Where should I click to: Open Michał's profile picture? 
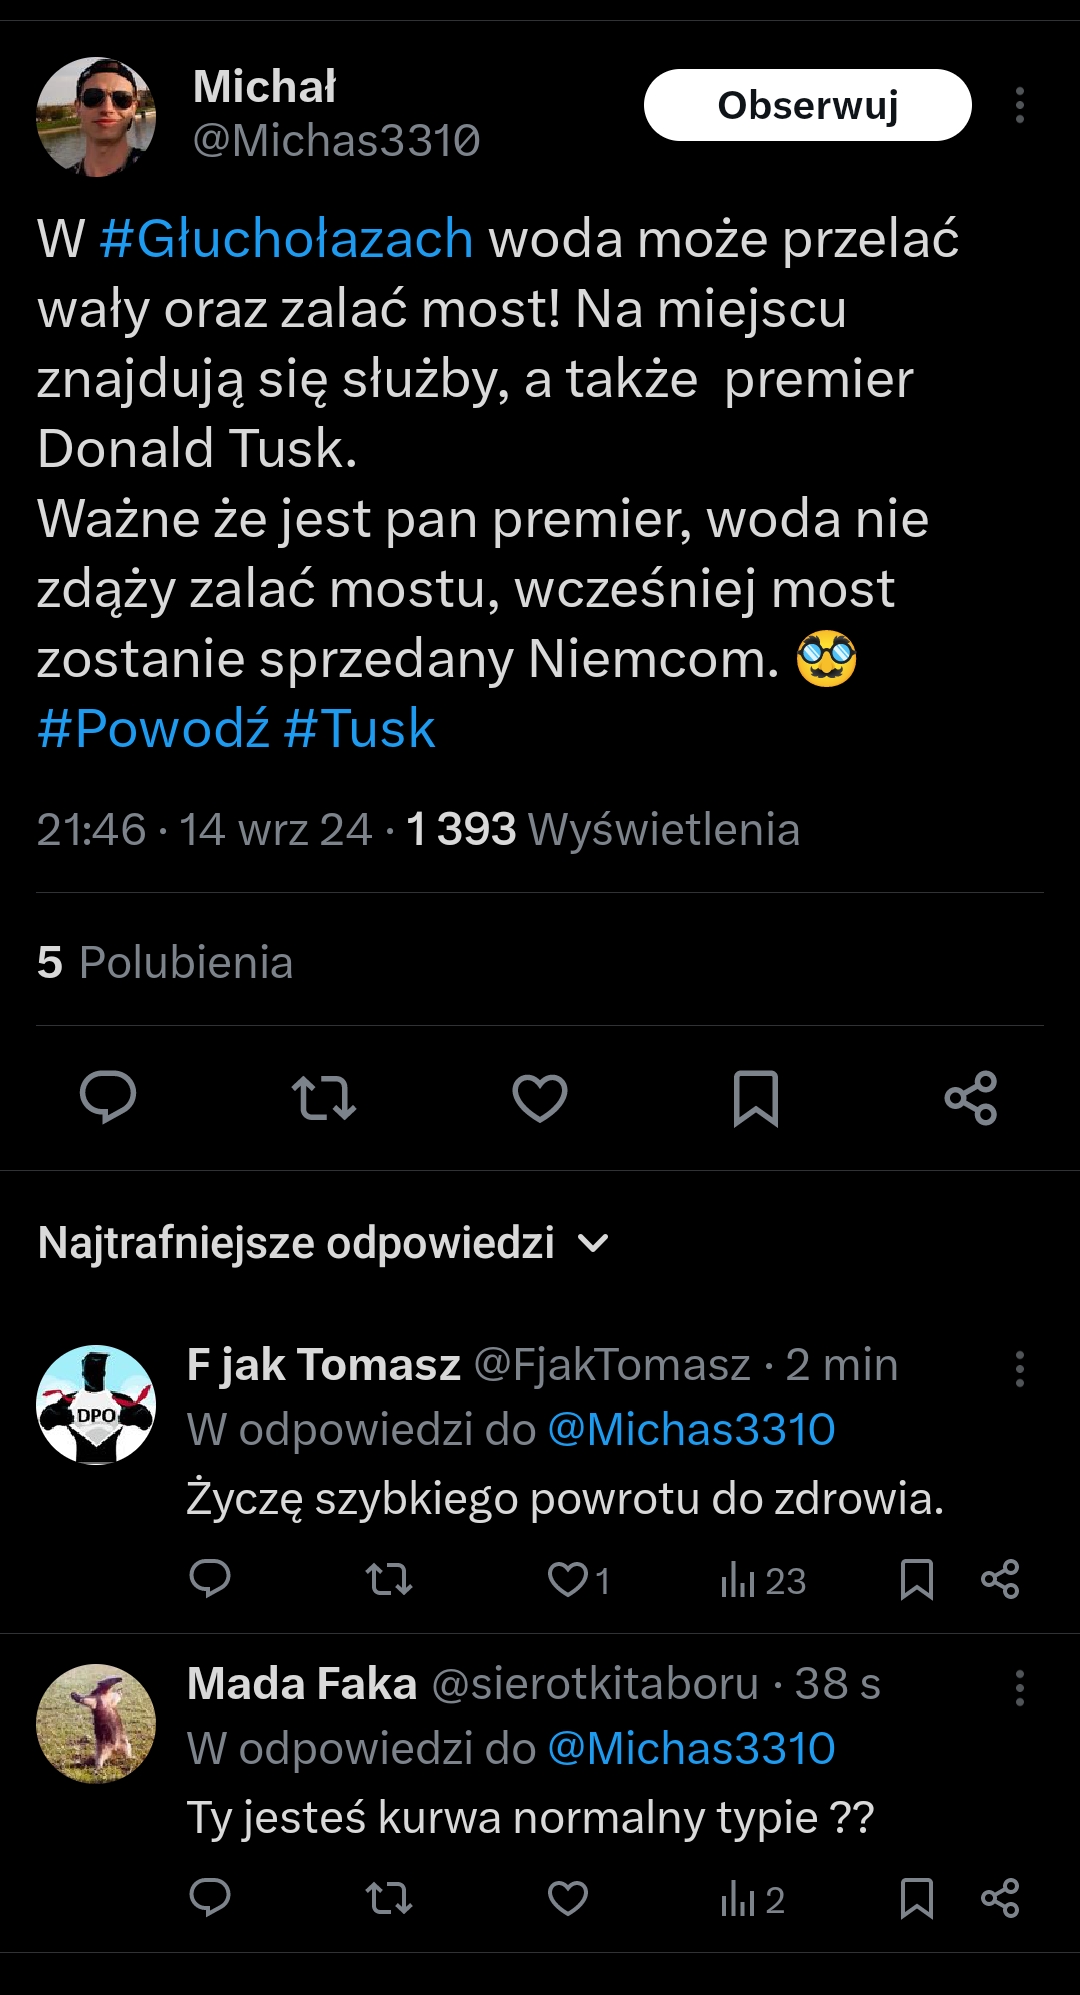click(x=96, y=117)
